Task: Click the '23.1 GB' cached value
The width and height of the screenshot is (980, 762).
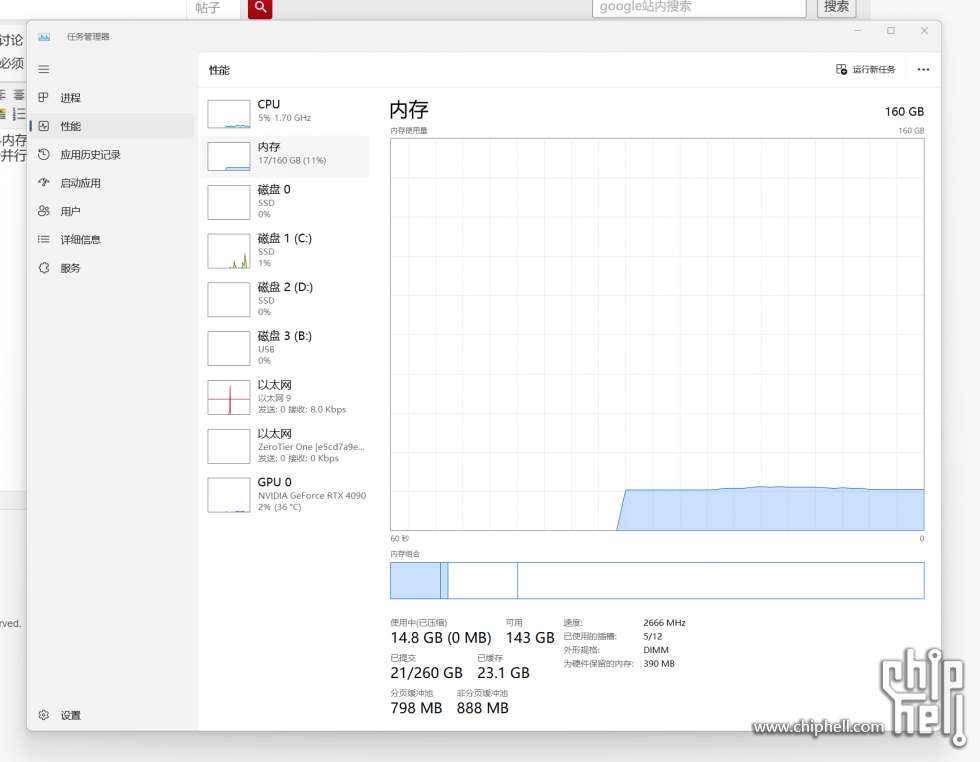Action: pyautogui.click(x=503, y=673)
